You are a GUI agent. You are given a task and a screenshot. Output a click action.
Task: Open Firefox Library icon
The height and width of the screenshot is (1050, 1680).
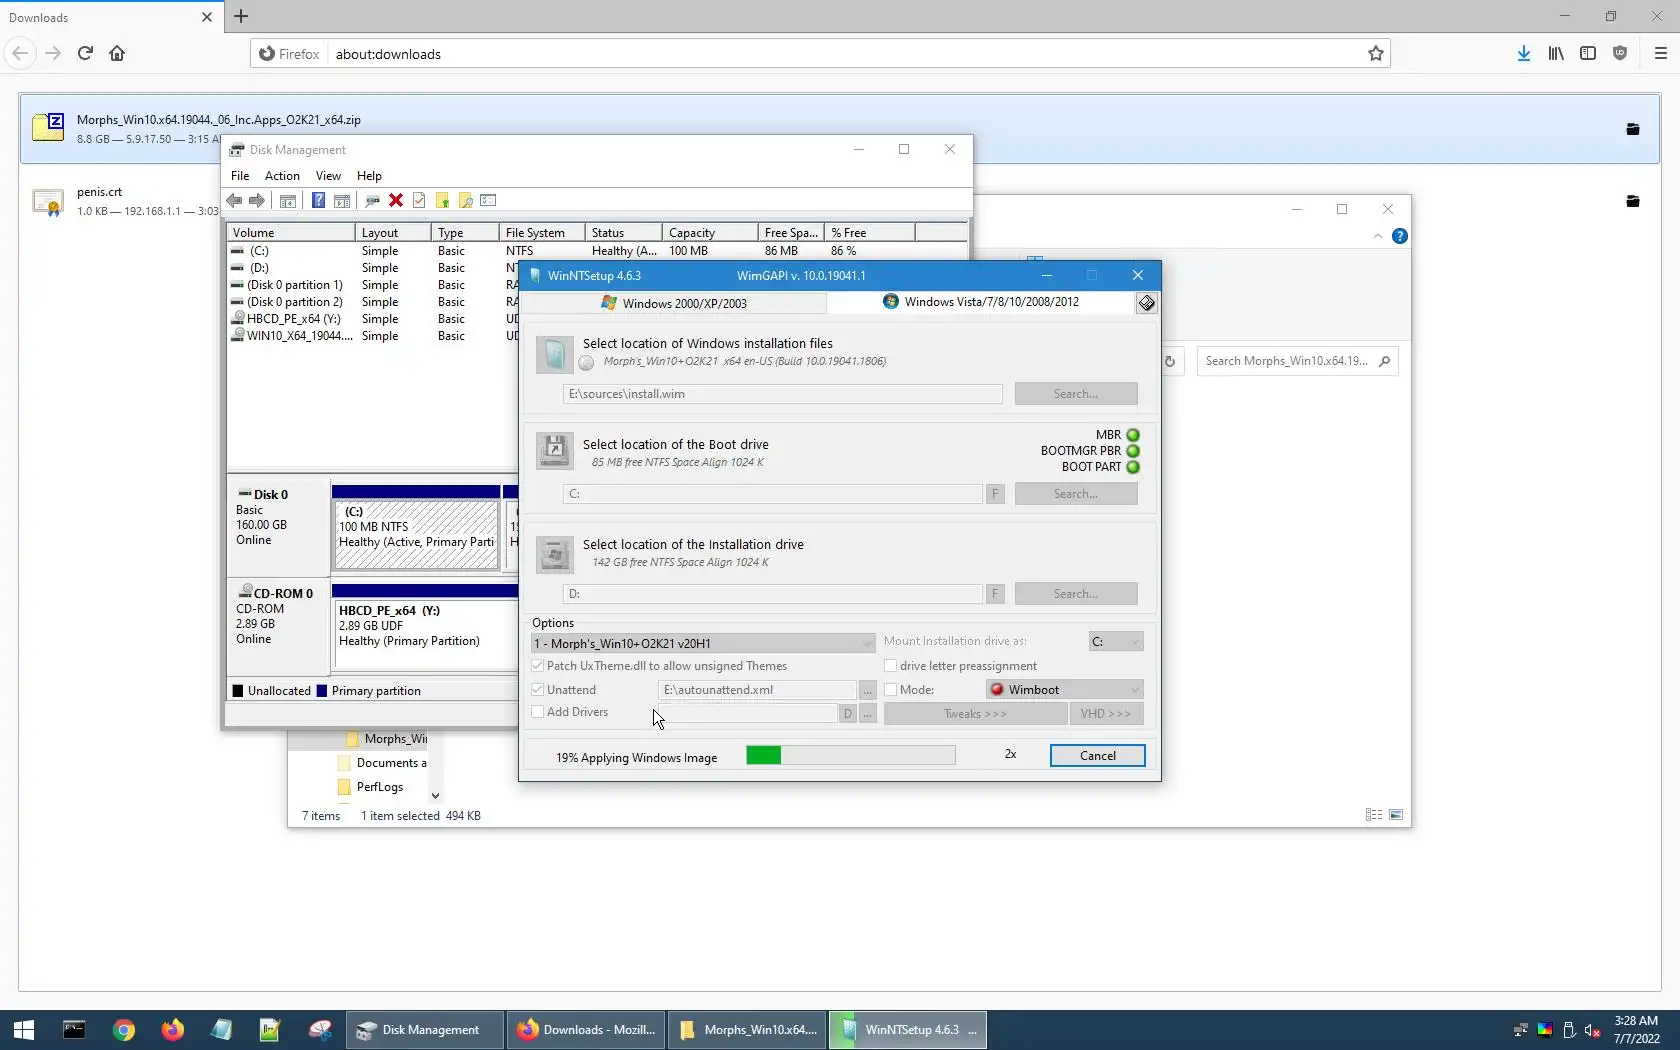point(1556,54)
